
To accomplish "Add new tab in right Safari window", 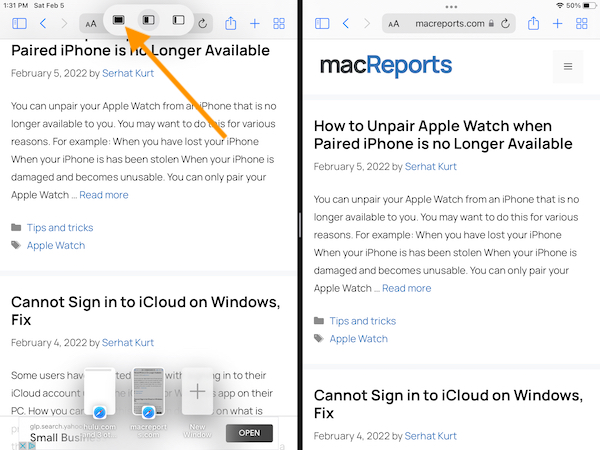I will [x=558, y=24].
